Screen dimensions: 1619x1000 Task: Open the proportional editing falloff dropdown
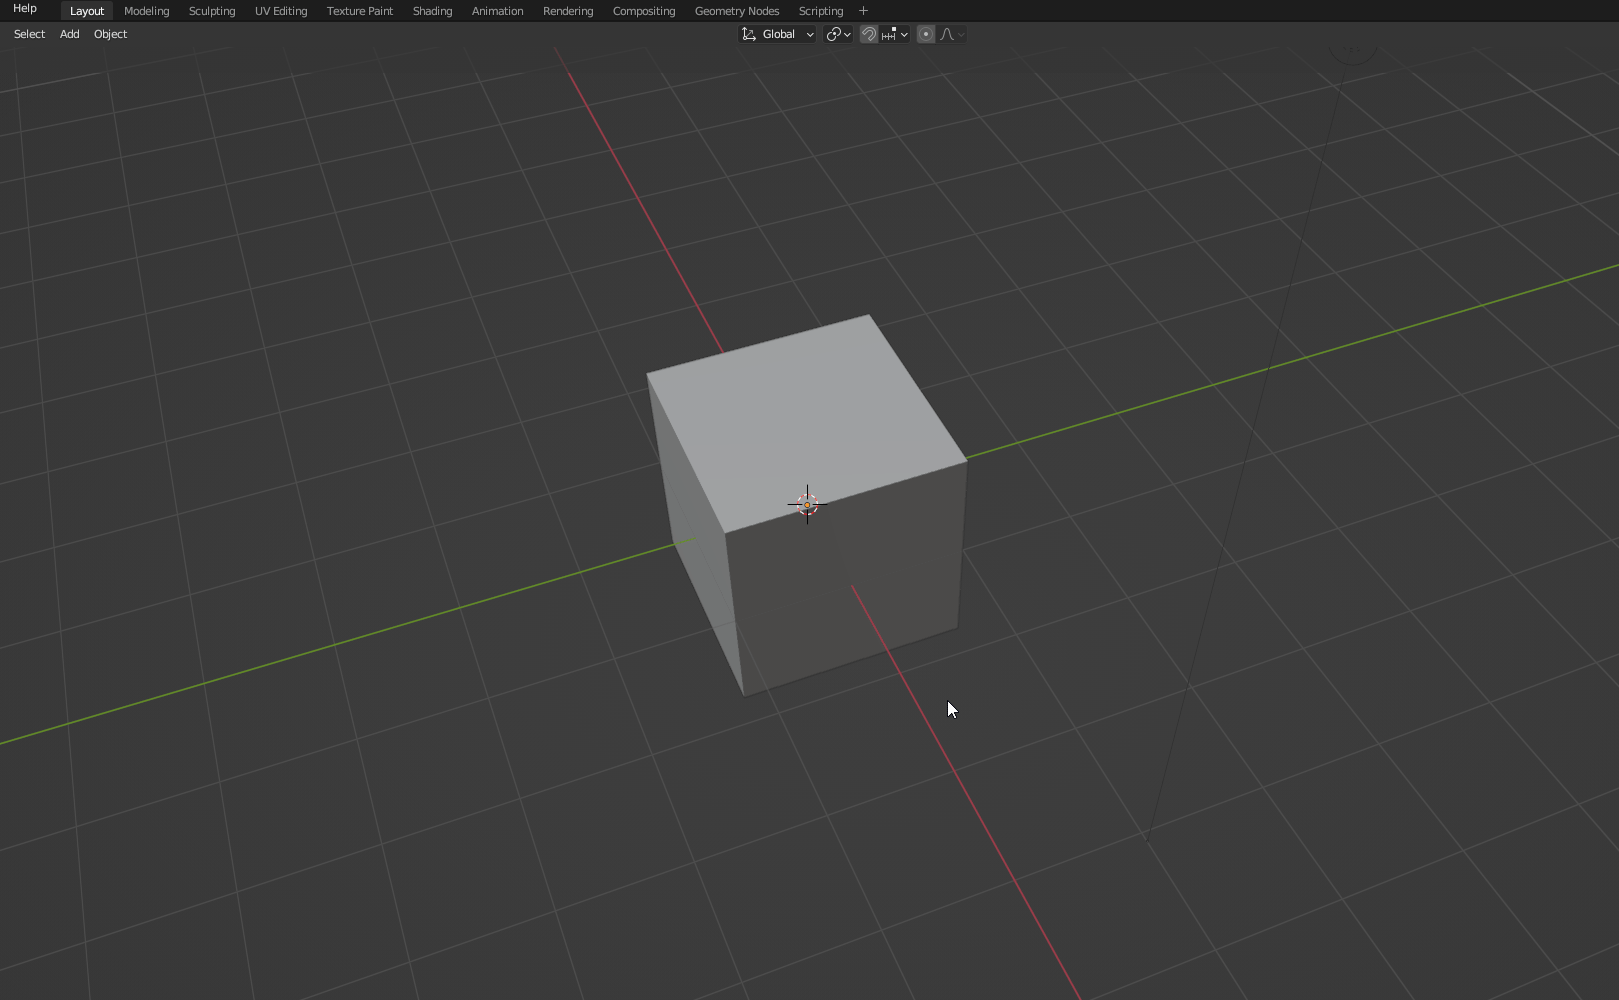[951, 34]
